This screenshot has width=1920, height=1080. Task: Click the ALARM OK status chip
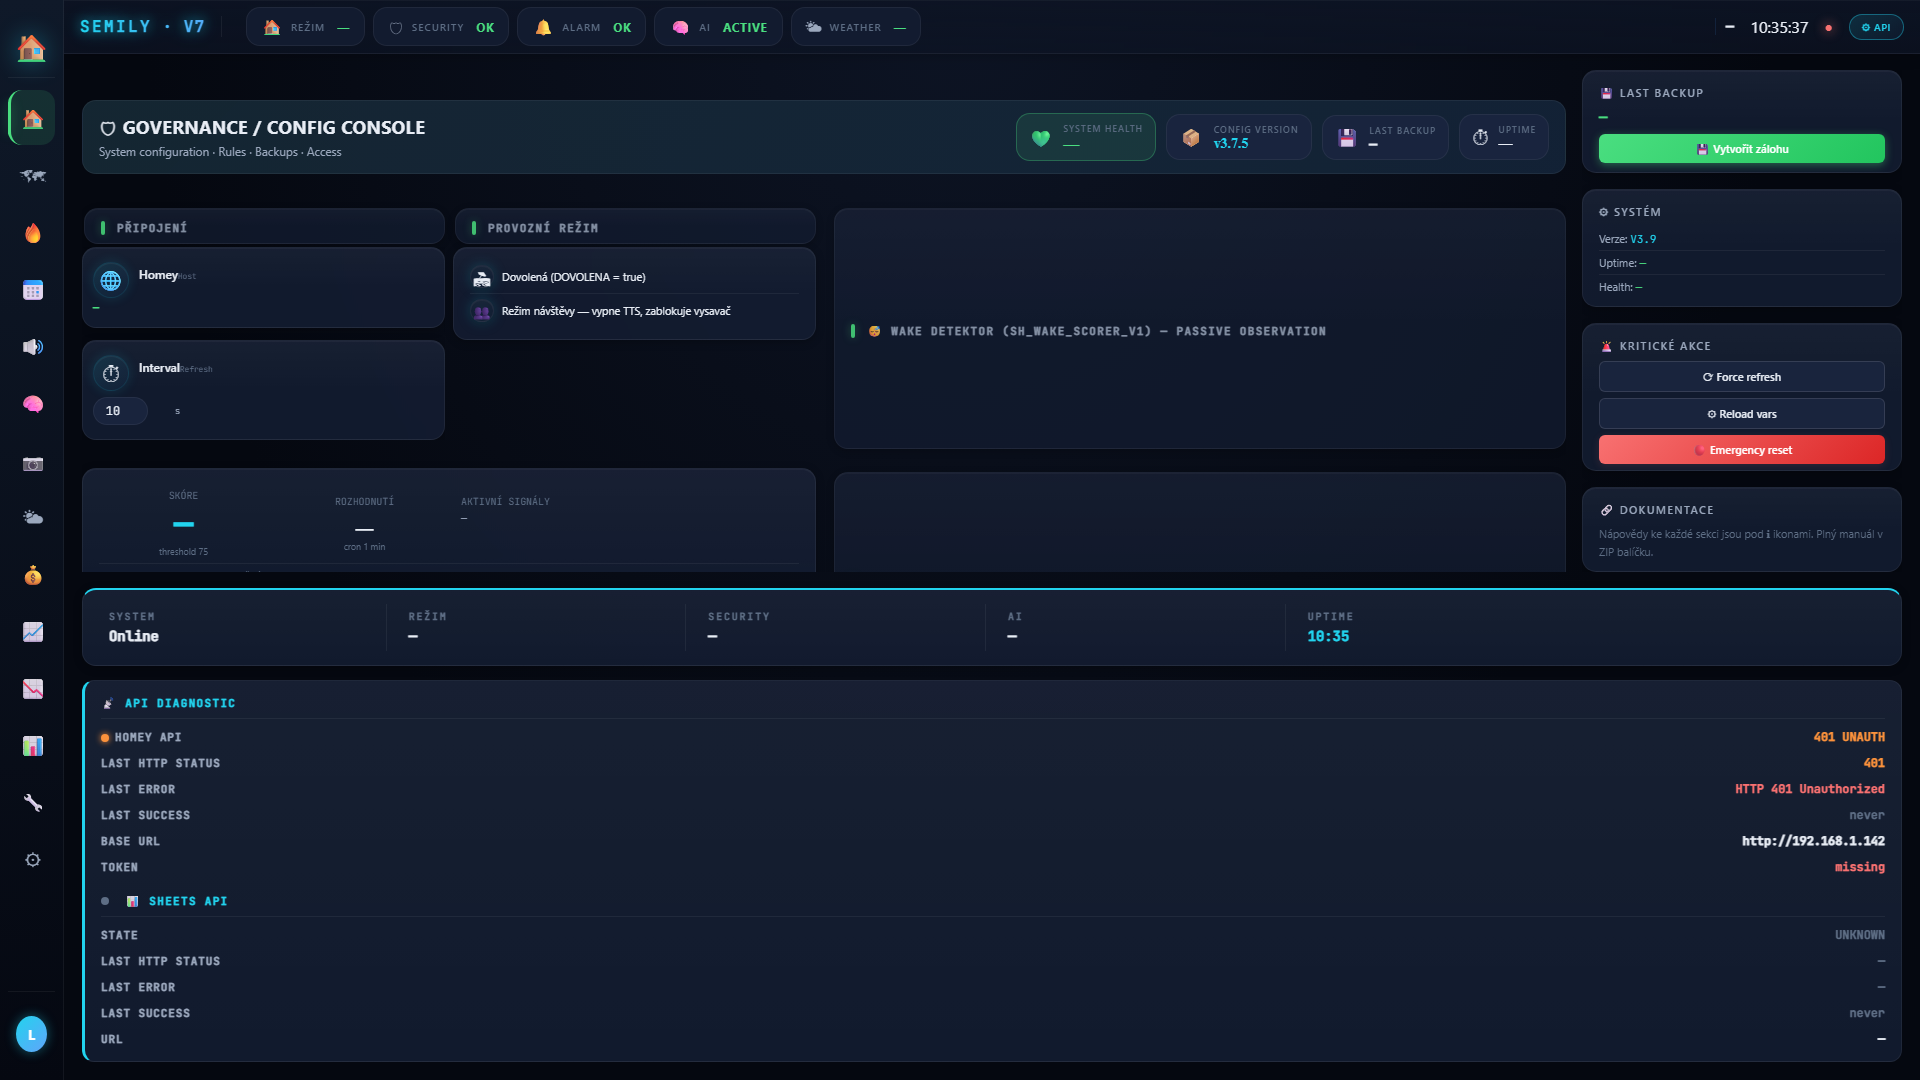coord(581,27)
